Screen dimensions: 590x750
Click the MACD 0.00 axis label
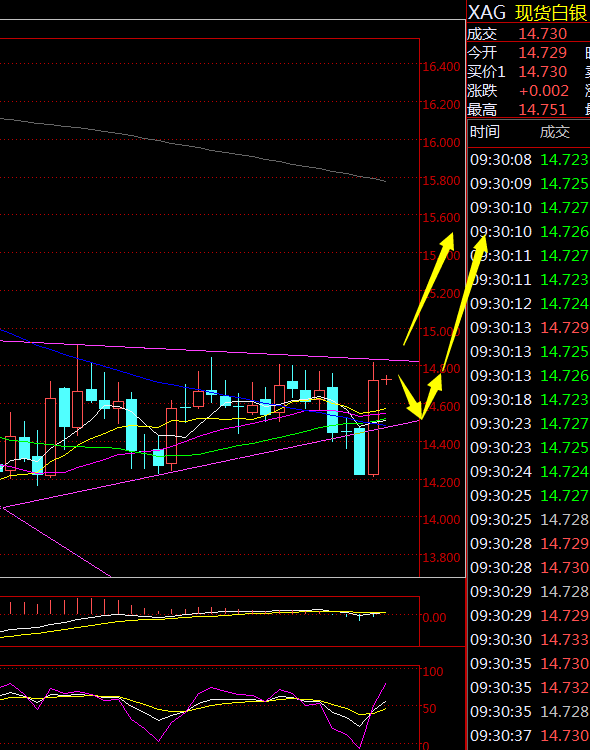[x=434, y=618]
